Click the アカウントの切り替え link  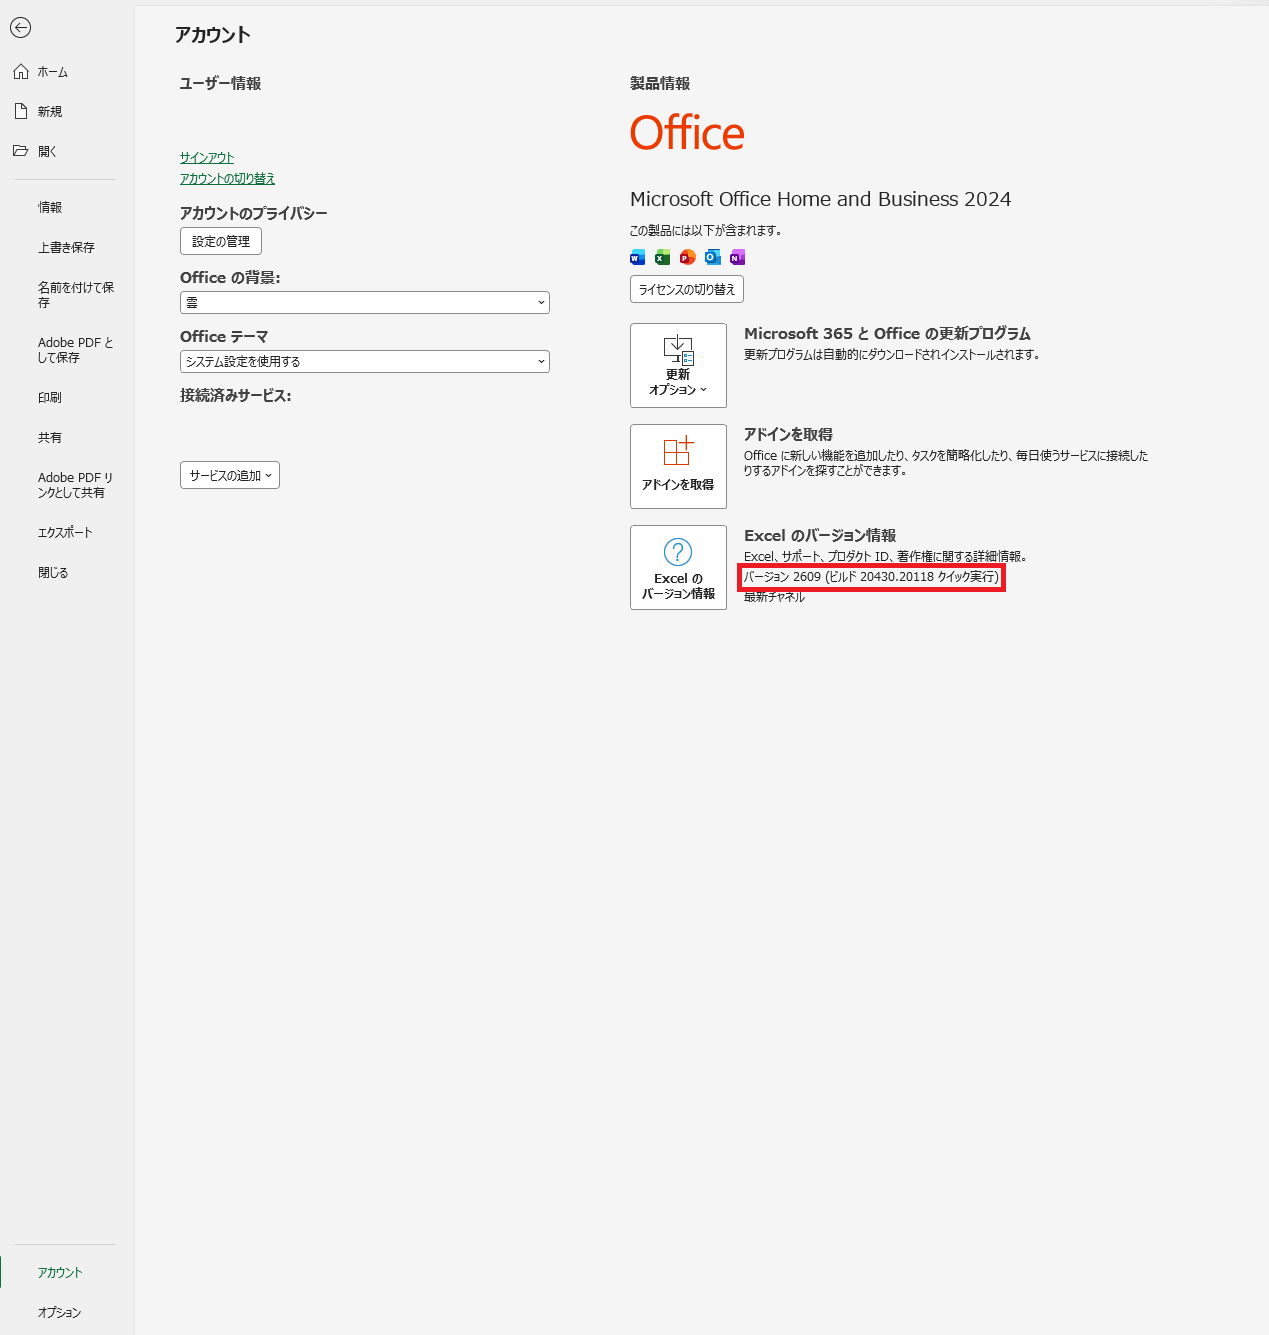pos(227,179)
